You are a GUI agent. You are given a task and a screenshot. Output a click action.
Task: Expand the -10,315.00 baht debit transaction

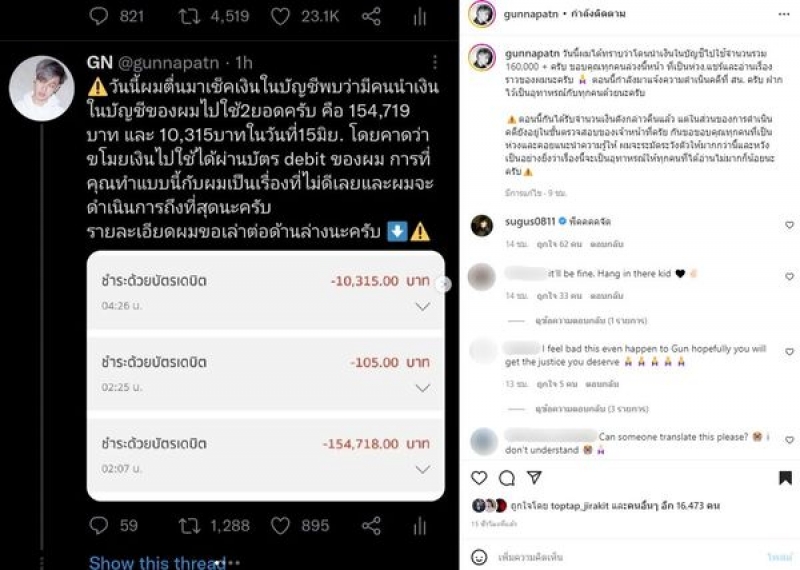pyautogui.click(x=422, y=306)
